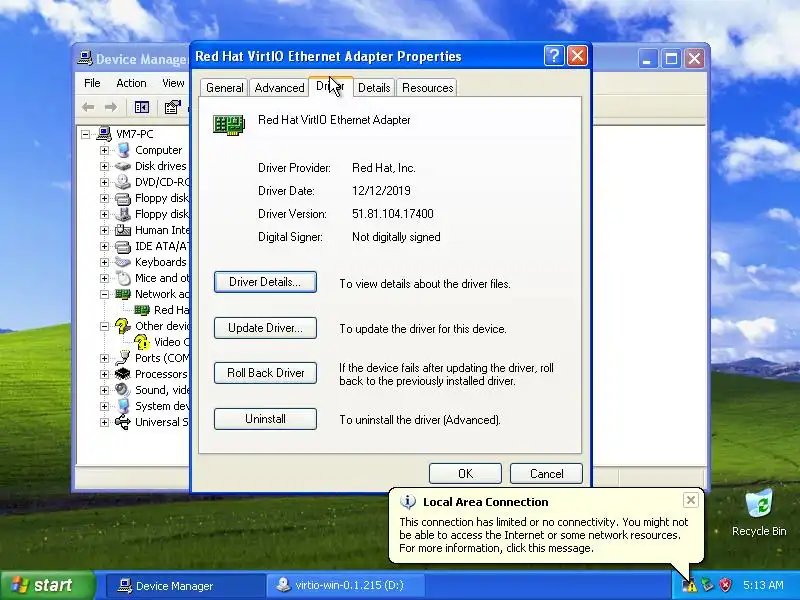Click the Safely Remove Hardware tray icon

(x=707, y=585)
